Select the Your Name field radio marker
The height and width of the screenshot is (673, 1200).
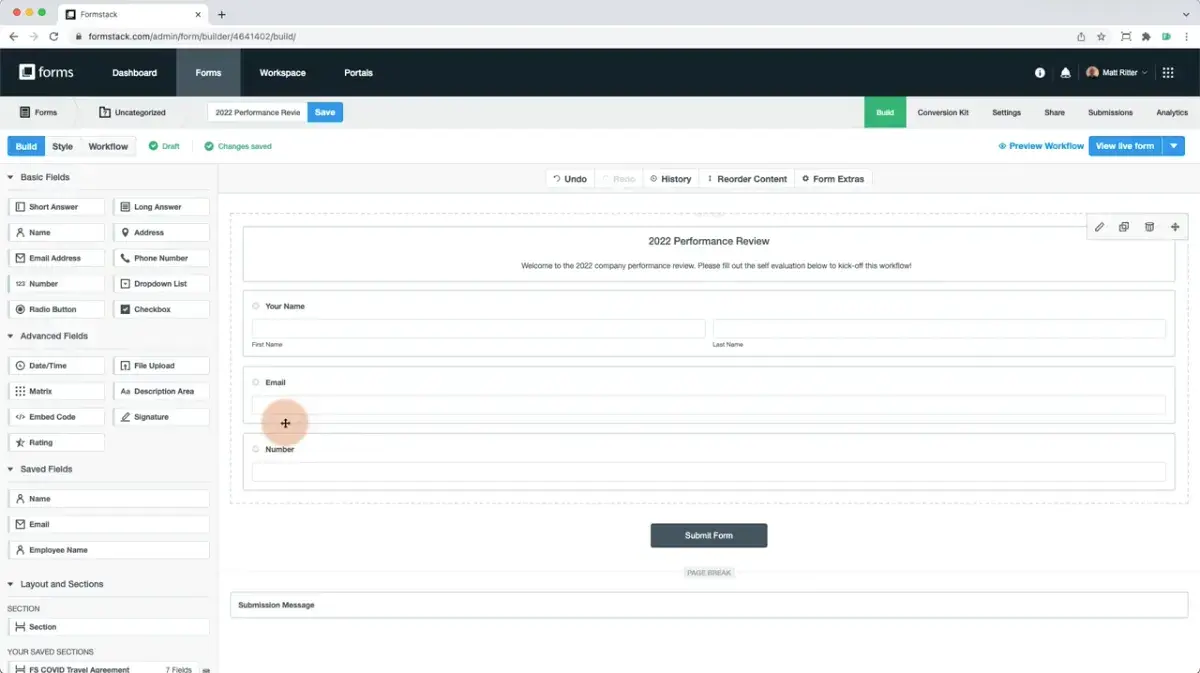[x=256, y=306]
